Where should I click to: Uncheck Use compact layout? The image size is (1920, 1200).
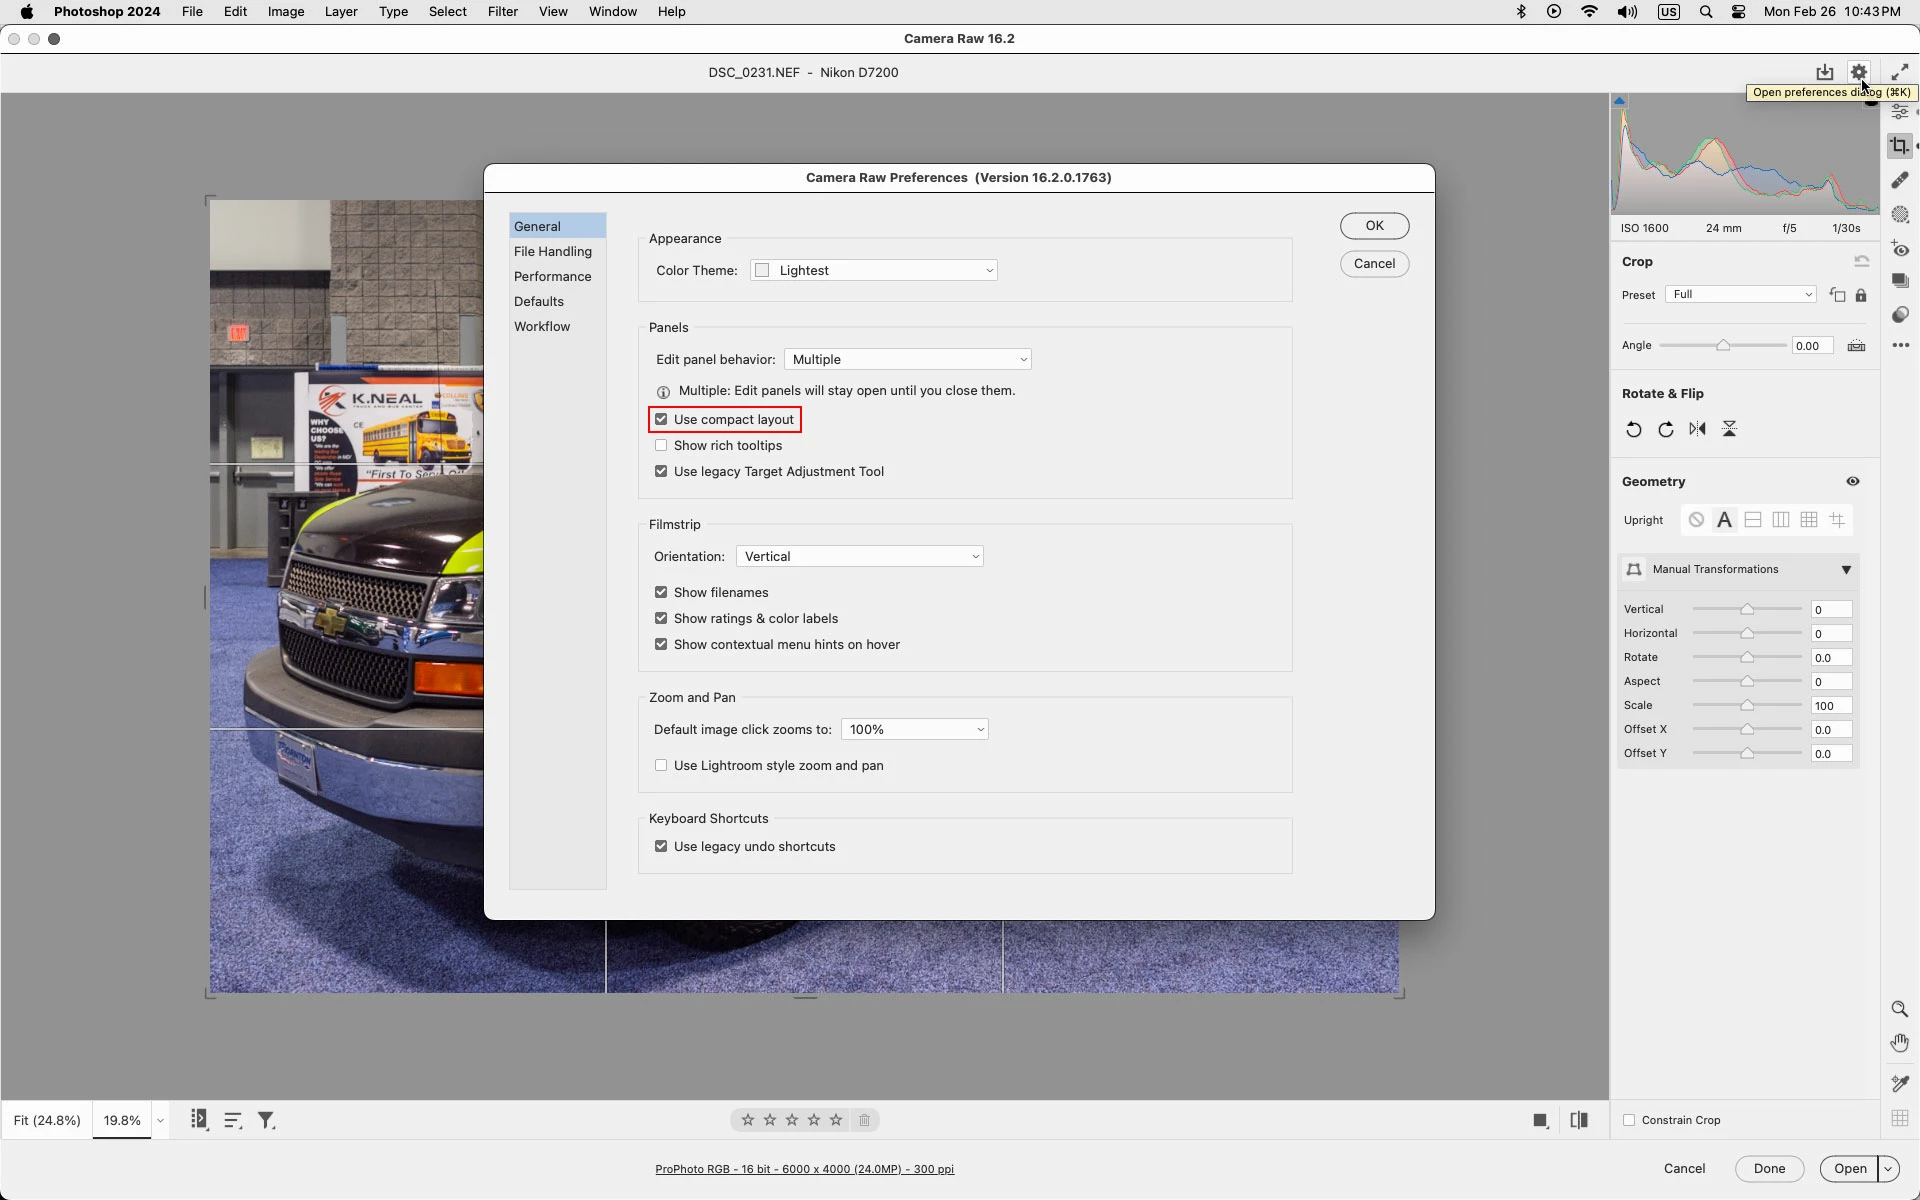point(661,420)
